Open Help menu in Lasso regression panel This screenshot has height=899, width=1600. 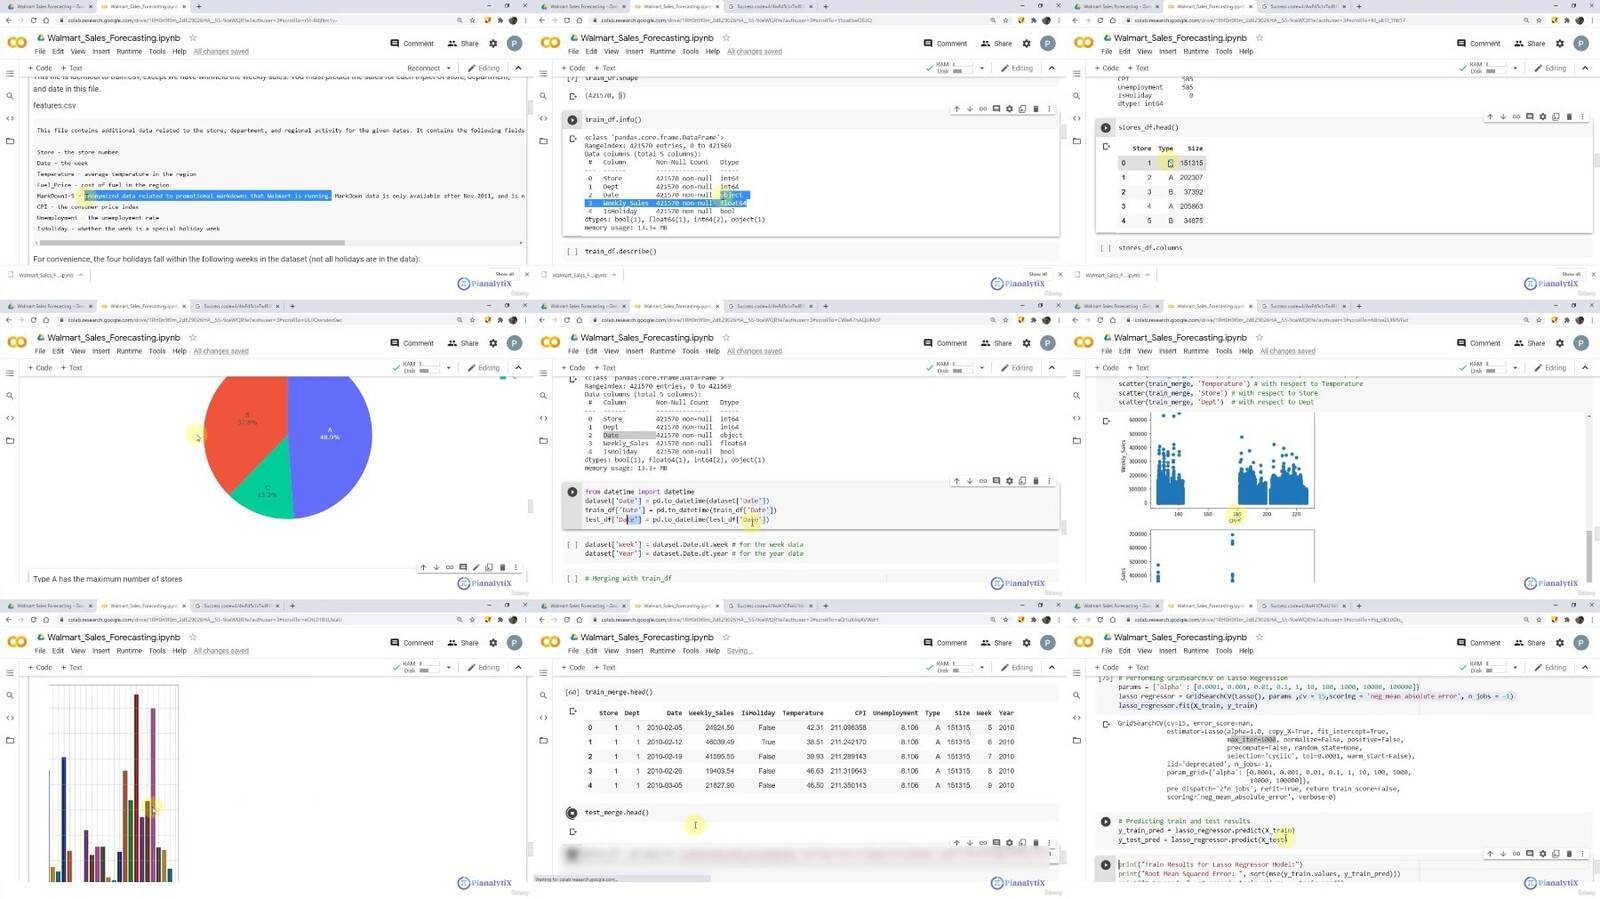click(x=1246, y=651)
